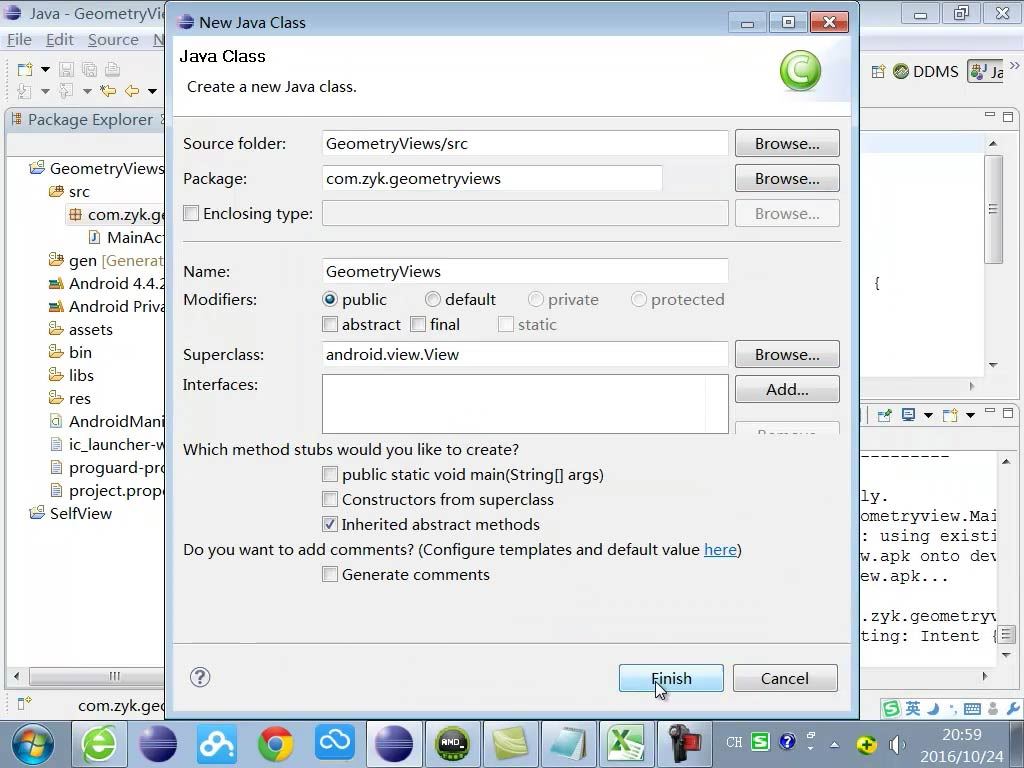Click wrench settings icon in IME bar
The height and width of the screenshot is (768, 1024).
[x=1014, y=709]
